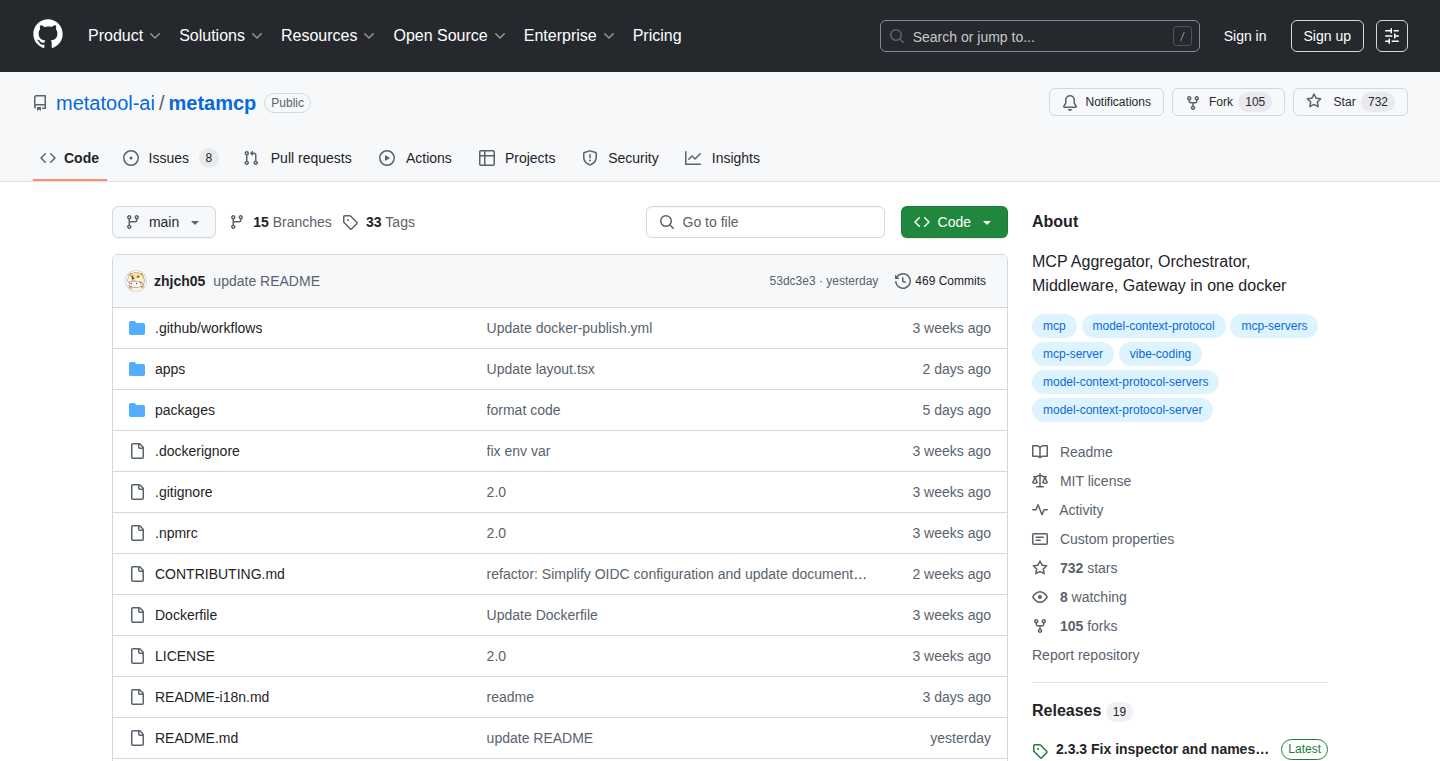Expand the Solutions menu
Screen dimensions: 1440x761
click(x=221, y=36)
